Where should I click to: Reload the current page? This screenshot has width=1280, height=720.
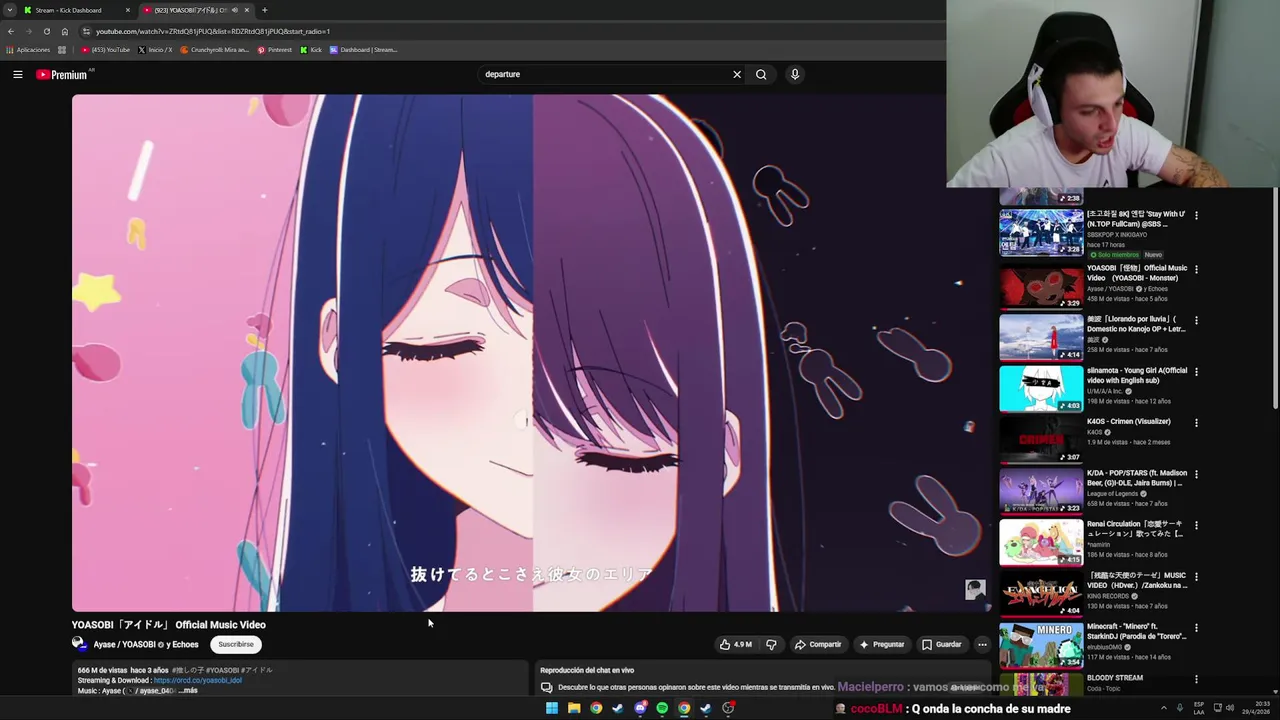[x=46, y=31]
